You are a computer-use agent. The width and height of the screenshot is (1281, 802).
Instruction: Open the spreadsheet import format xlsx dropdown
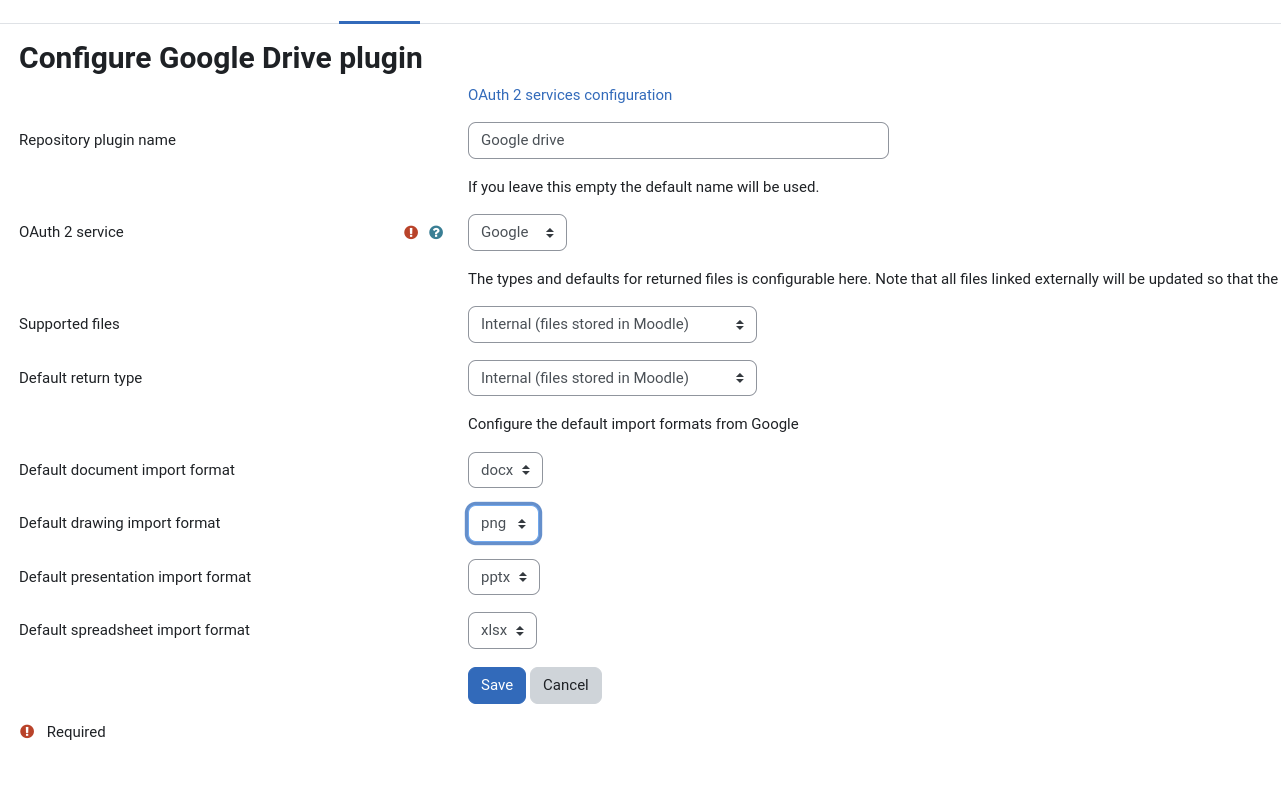tap(502, 630)
